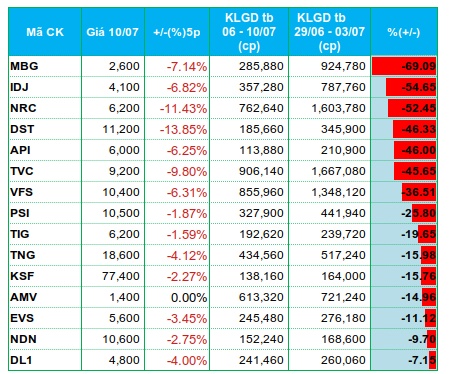This screenshot has height=374, width=451.
Task: Select the PSI volume 441,940 cell
Action: click(x=343, y=213)
